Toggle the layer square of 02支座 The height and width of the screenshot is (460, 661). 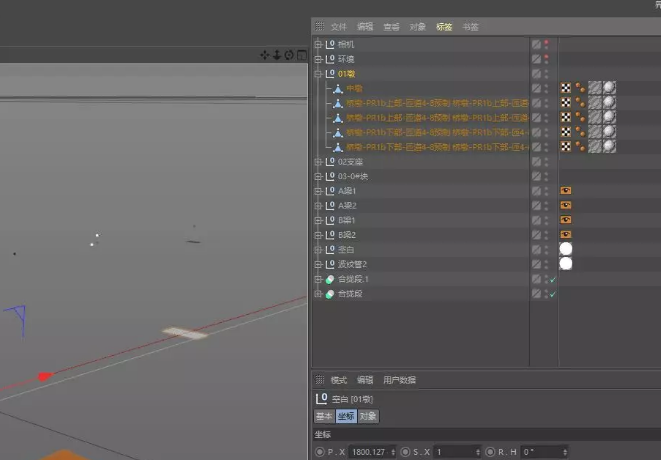click(536, 161)
